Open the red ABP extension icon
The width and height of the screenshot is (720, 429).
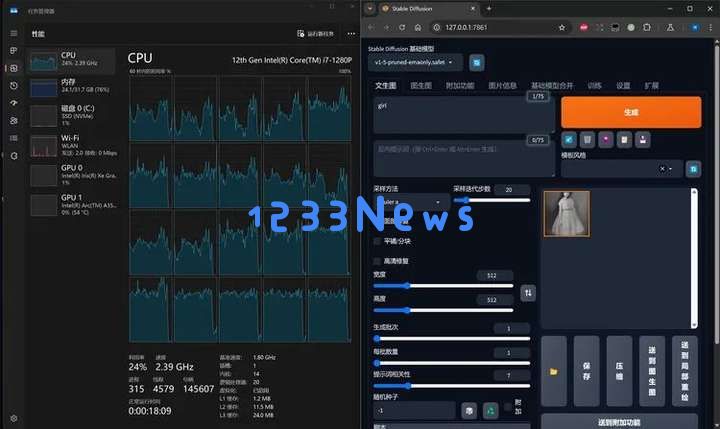(584, 28)
